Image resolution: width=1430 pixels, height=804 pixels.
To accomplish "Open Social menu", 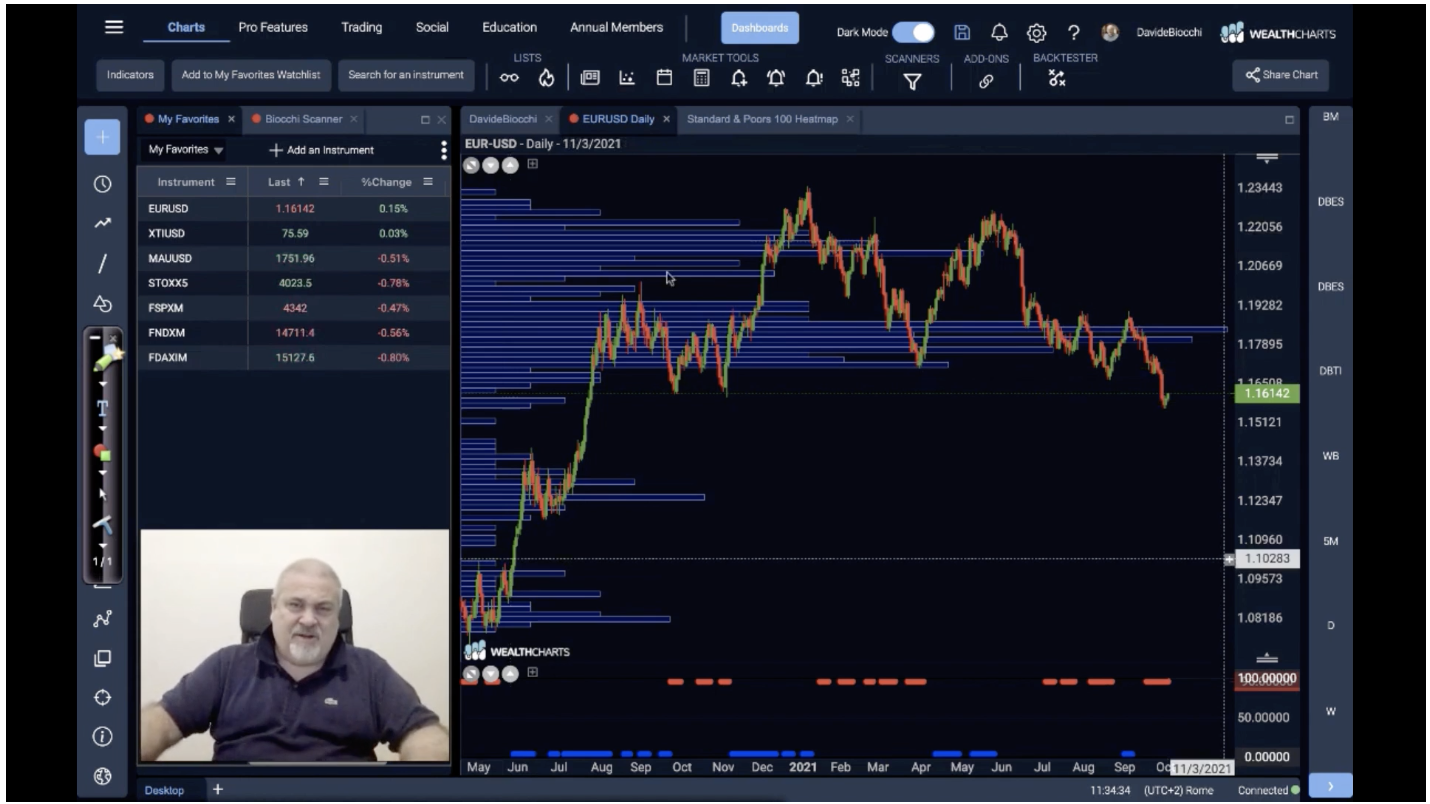I will (432, 28).
